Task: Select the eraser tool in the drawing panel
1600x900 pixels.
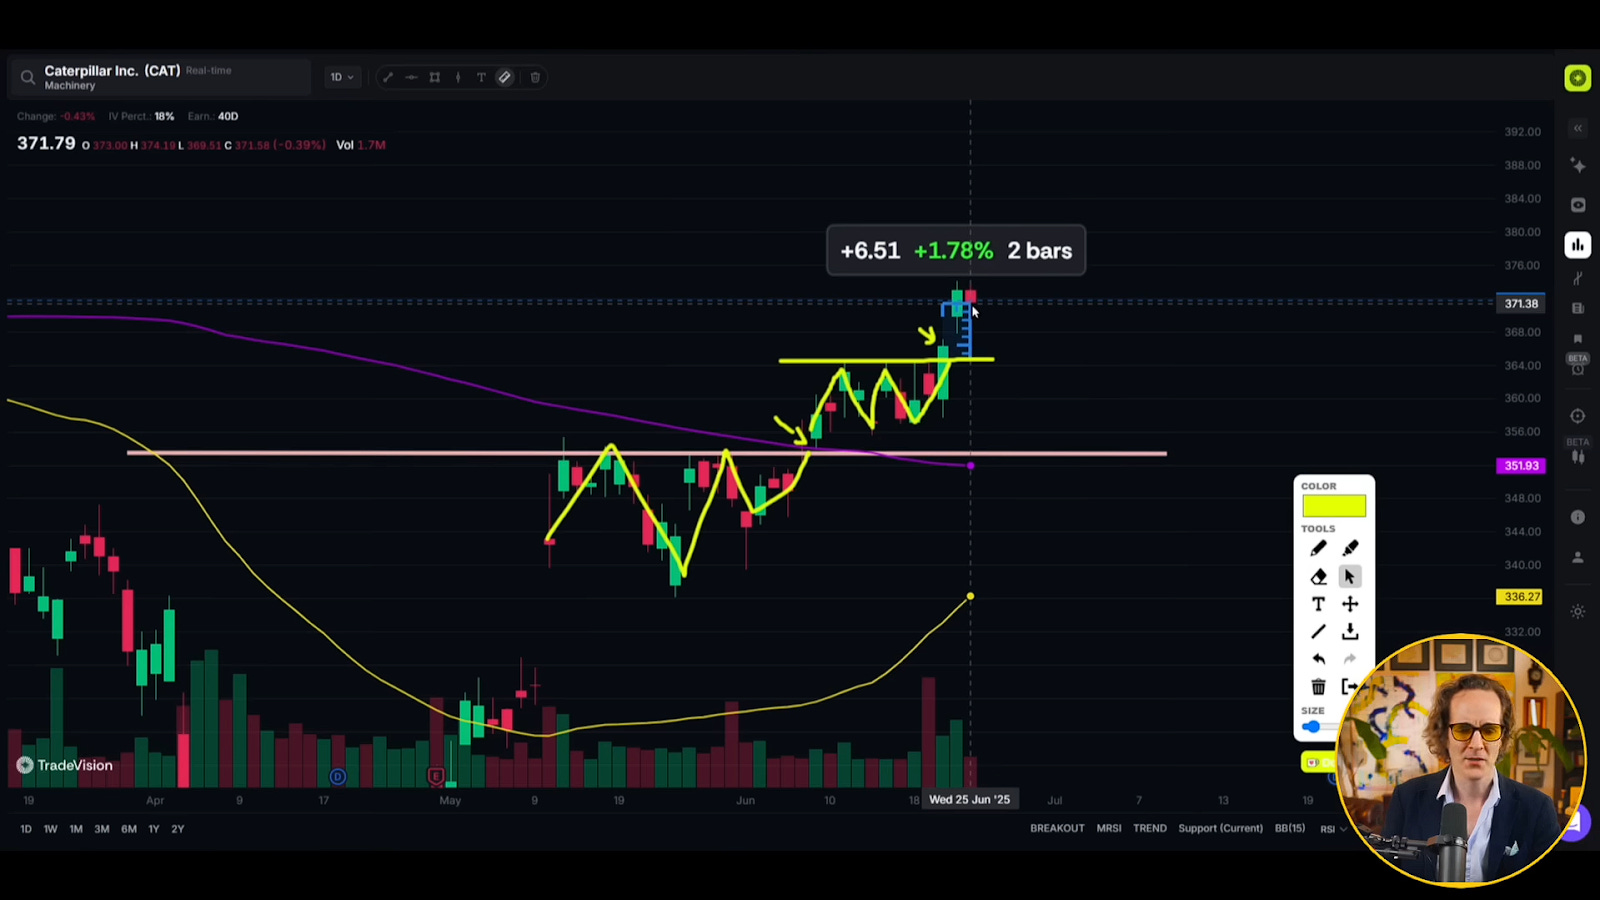Action: tap(1318, 577)
